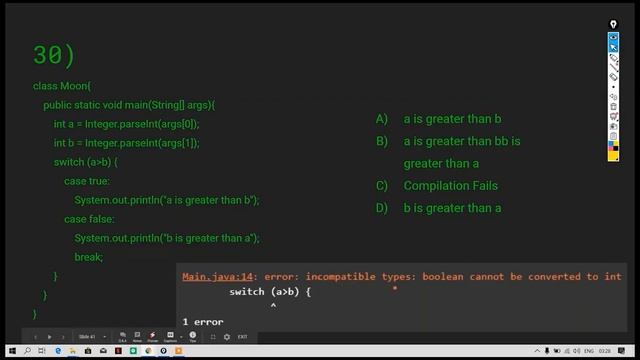The height and width of the screenshot is (360, 640).
Task: Click the system clock in the taskbar
Action: 604,351
